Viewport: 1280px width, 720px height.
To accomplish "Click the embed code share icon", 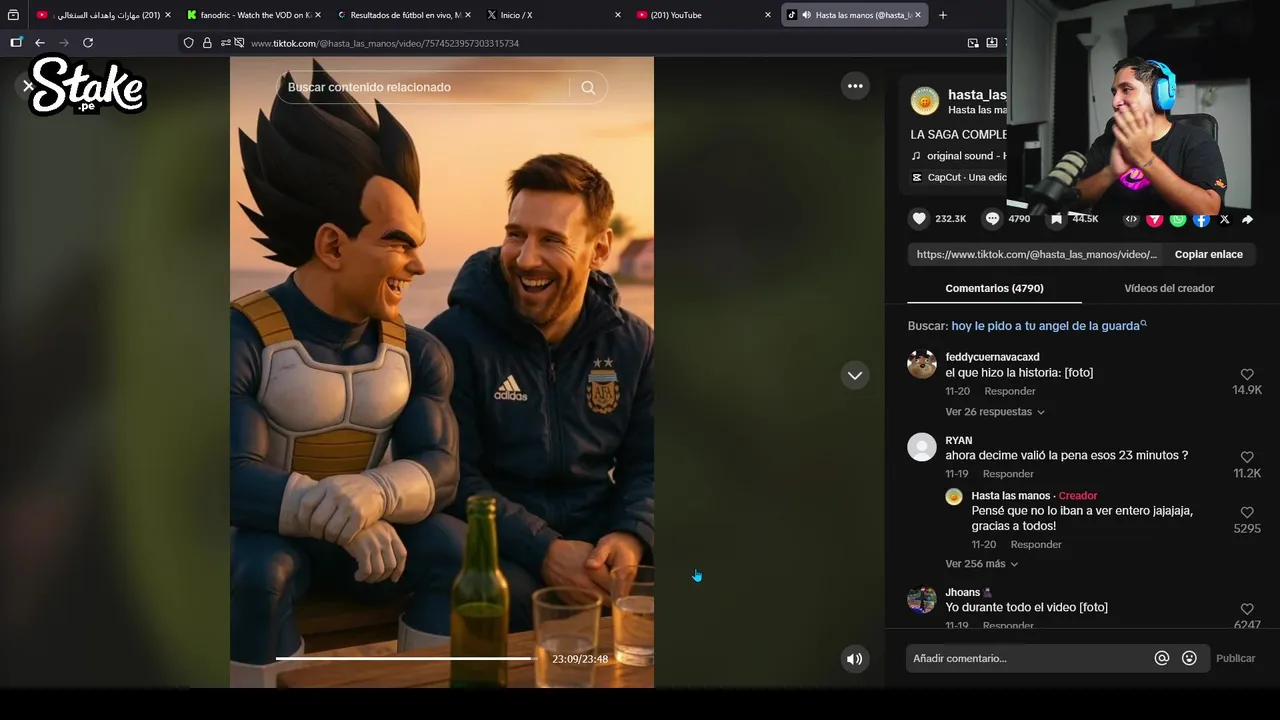I will coord(1131,219).
